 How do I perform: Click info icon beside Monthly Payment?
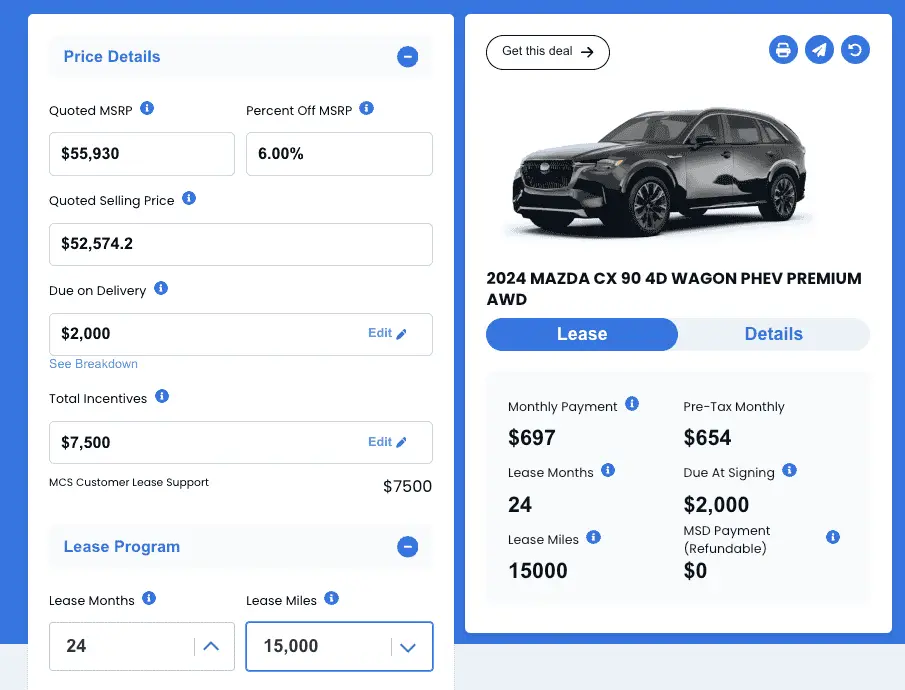tap(632, 404)
